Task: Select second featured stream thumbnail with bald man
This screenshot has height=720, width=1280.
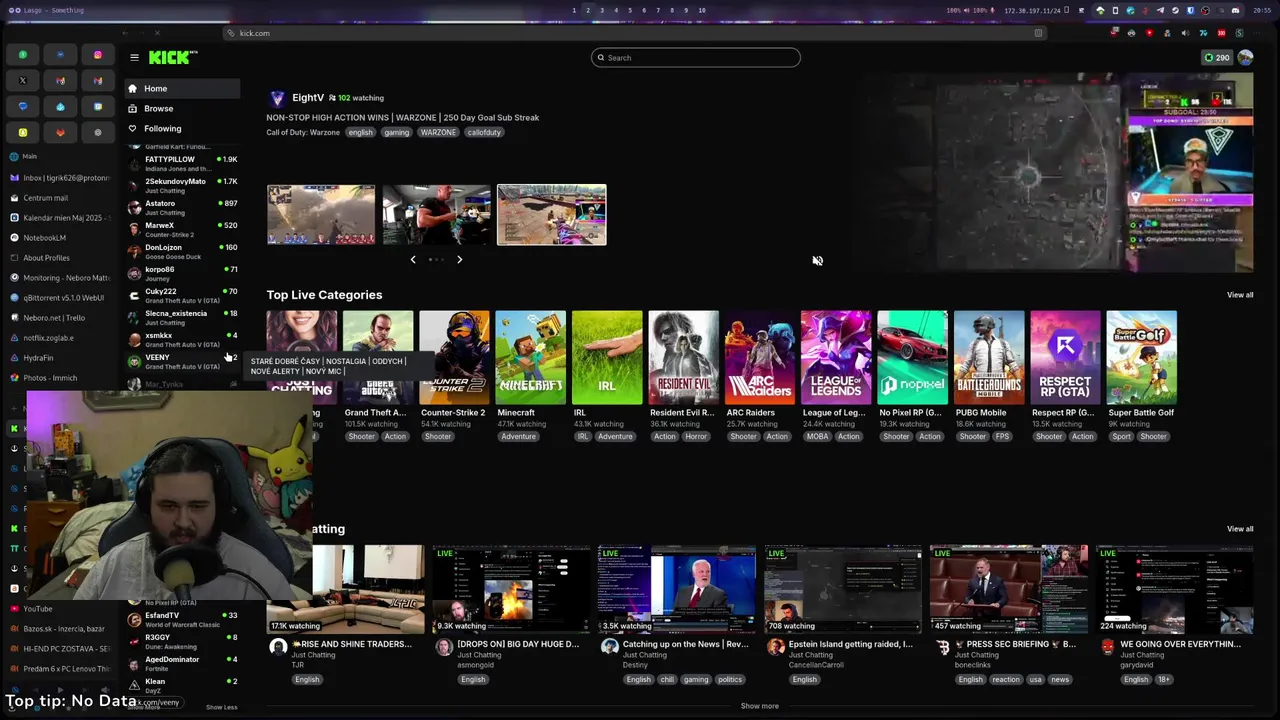Action: [x=436, y=214]
